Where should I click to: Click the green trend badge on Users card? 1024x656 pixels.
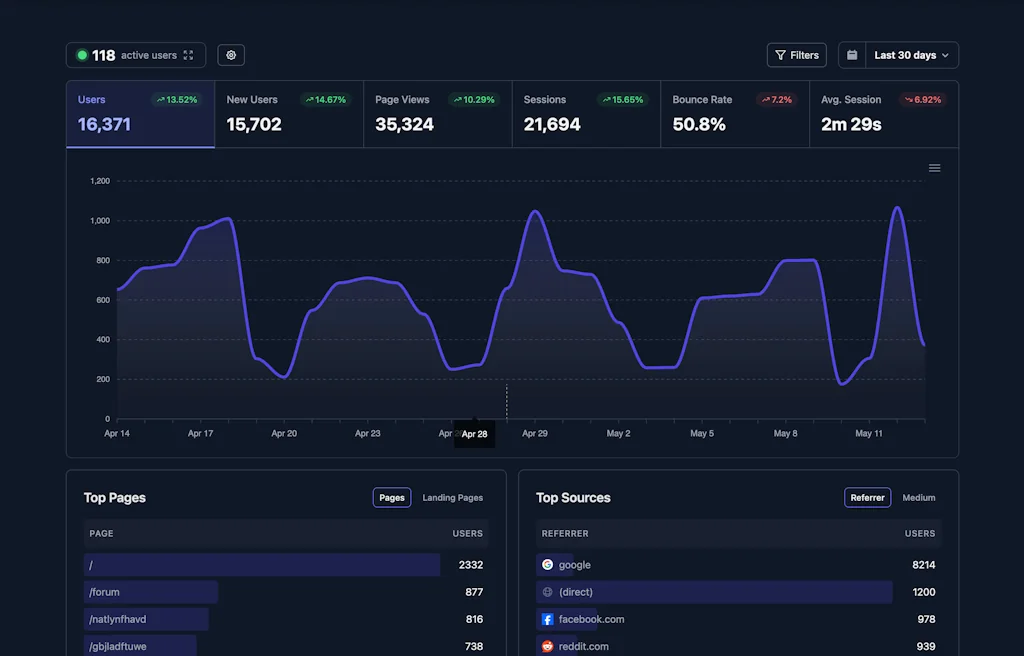(174, 99)
